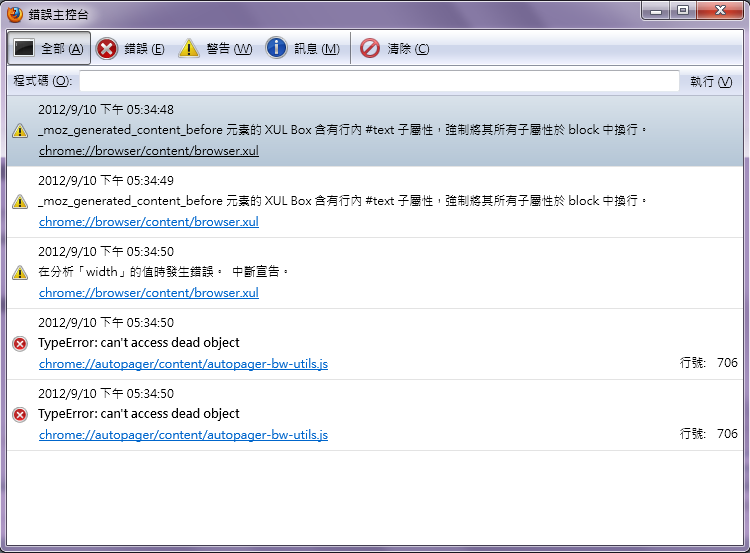
Task: Open autopager-bw-utils.js link in the bottom TypeError
Action: [183, 435]
